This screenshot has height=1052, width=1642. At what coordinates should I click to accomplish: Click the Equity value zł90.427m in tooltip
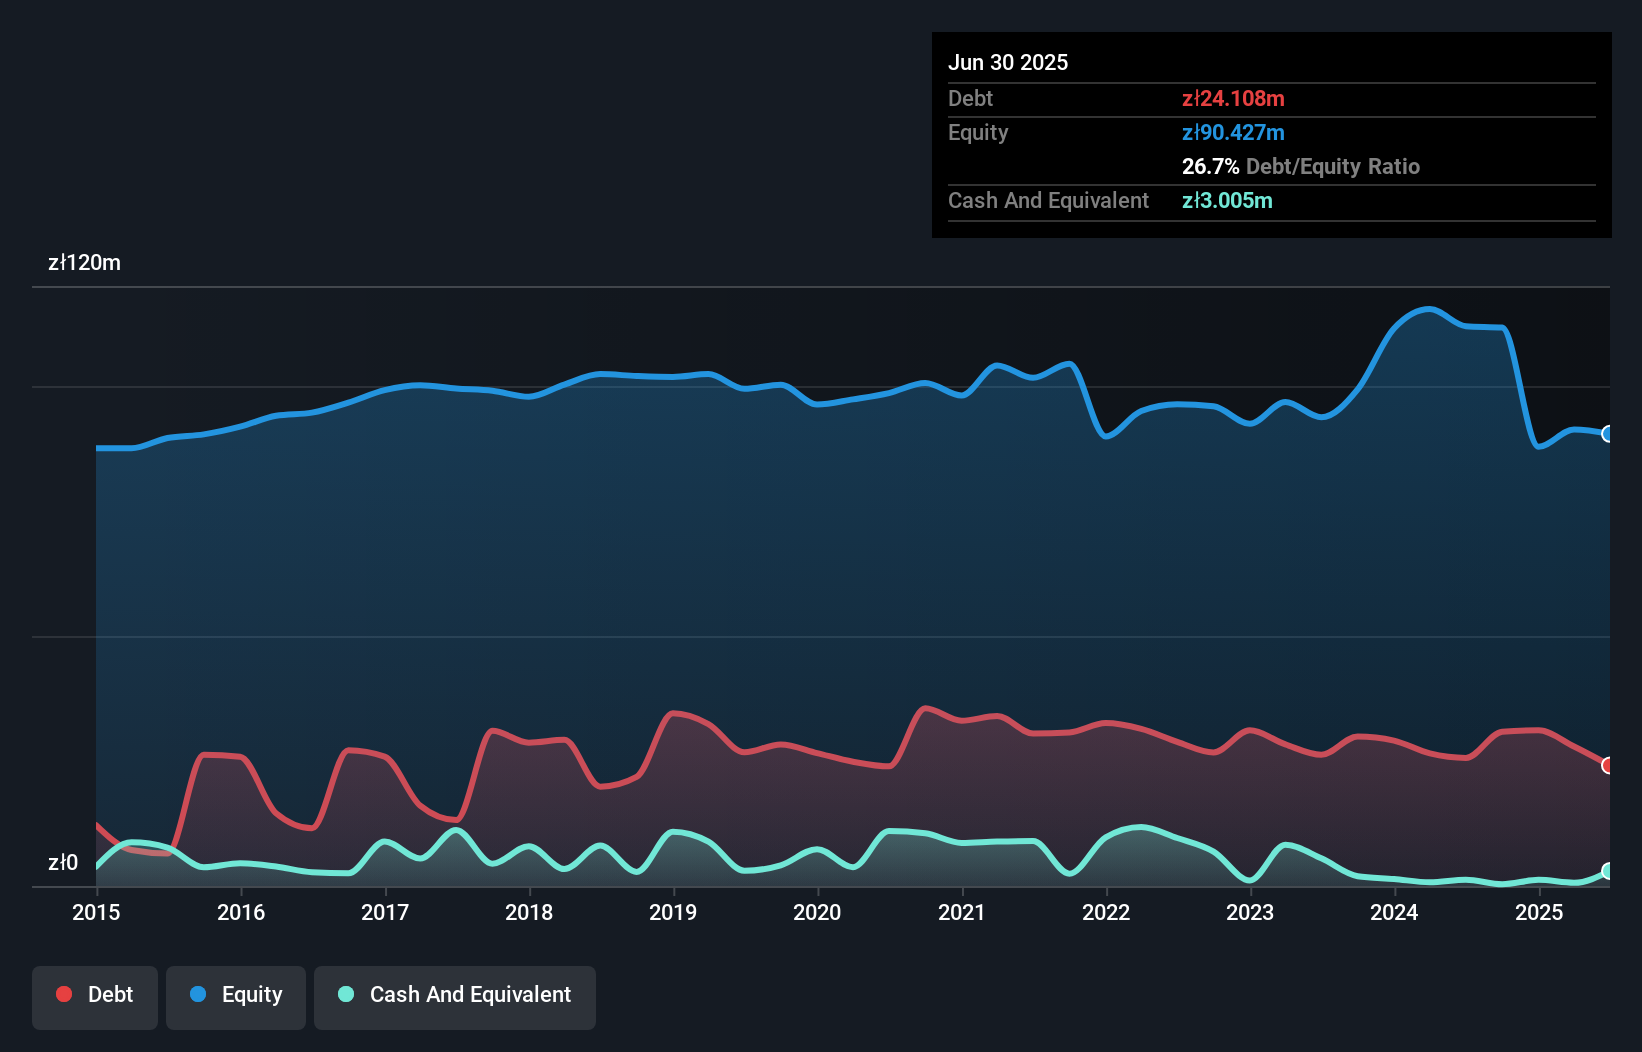1232,132
